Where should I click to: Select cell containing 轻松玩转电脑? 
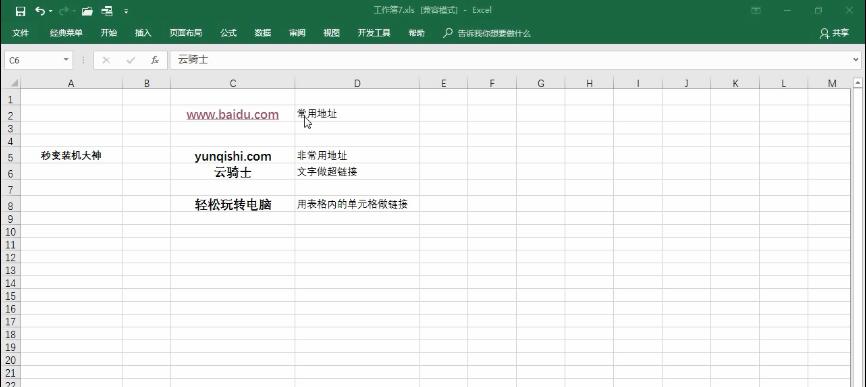(x=233, y=205)
